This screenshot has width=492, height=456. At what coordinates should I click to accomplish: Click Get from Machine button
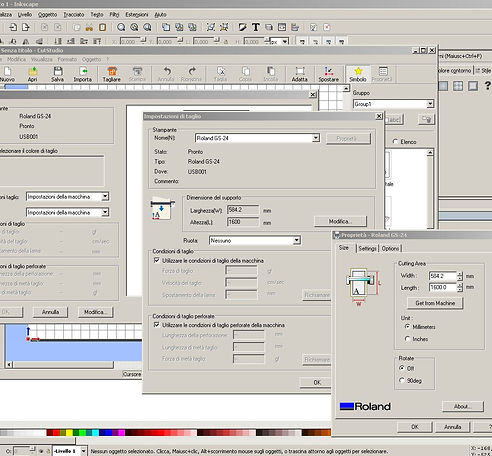[x=435, y=303]
